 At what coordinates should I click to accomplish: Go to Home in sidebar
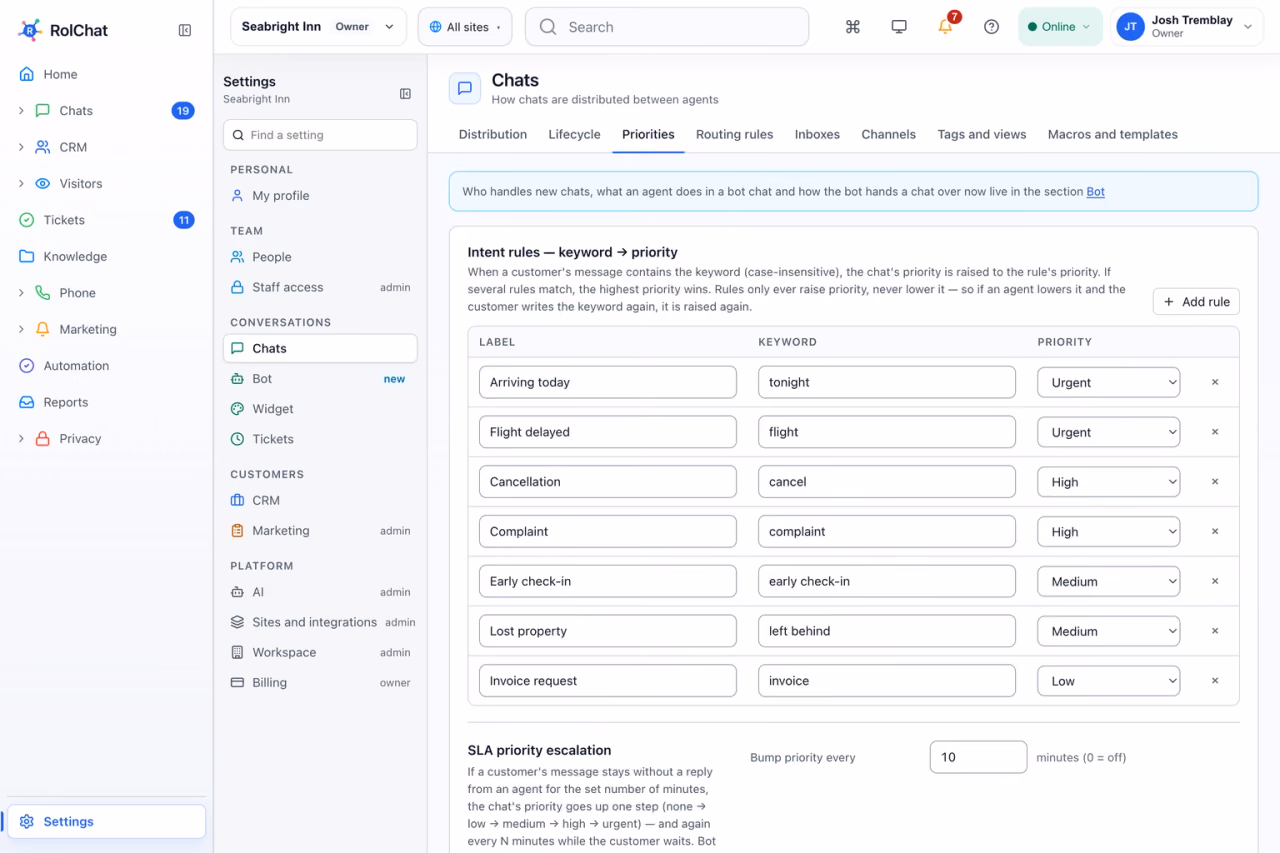click(x=106, y=74)
